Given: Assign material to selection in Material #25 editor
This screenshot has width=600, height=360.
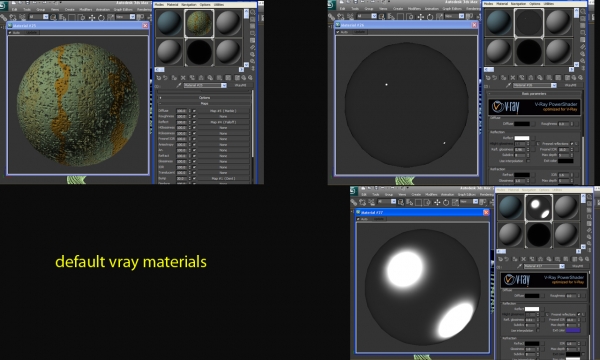Looking at the screenshot, I should [174, 78].
